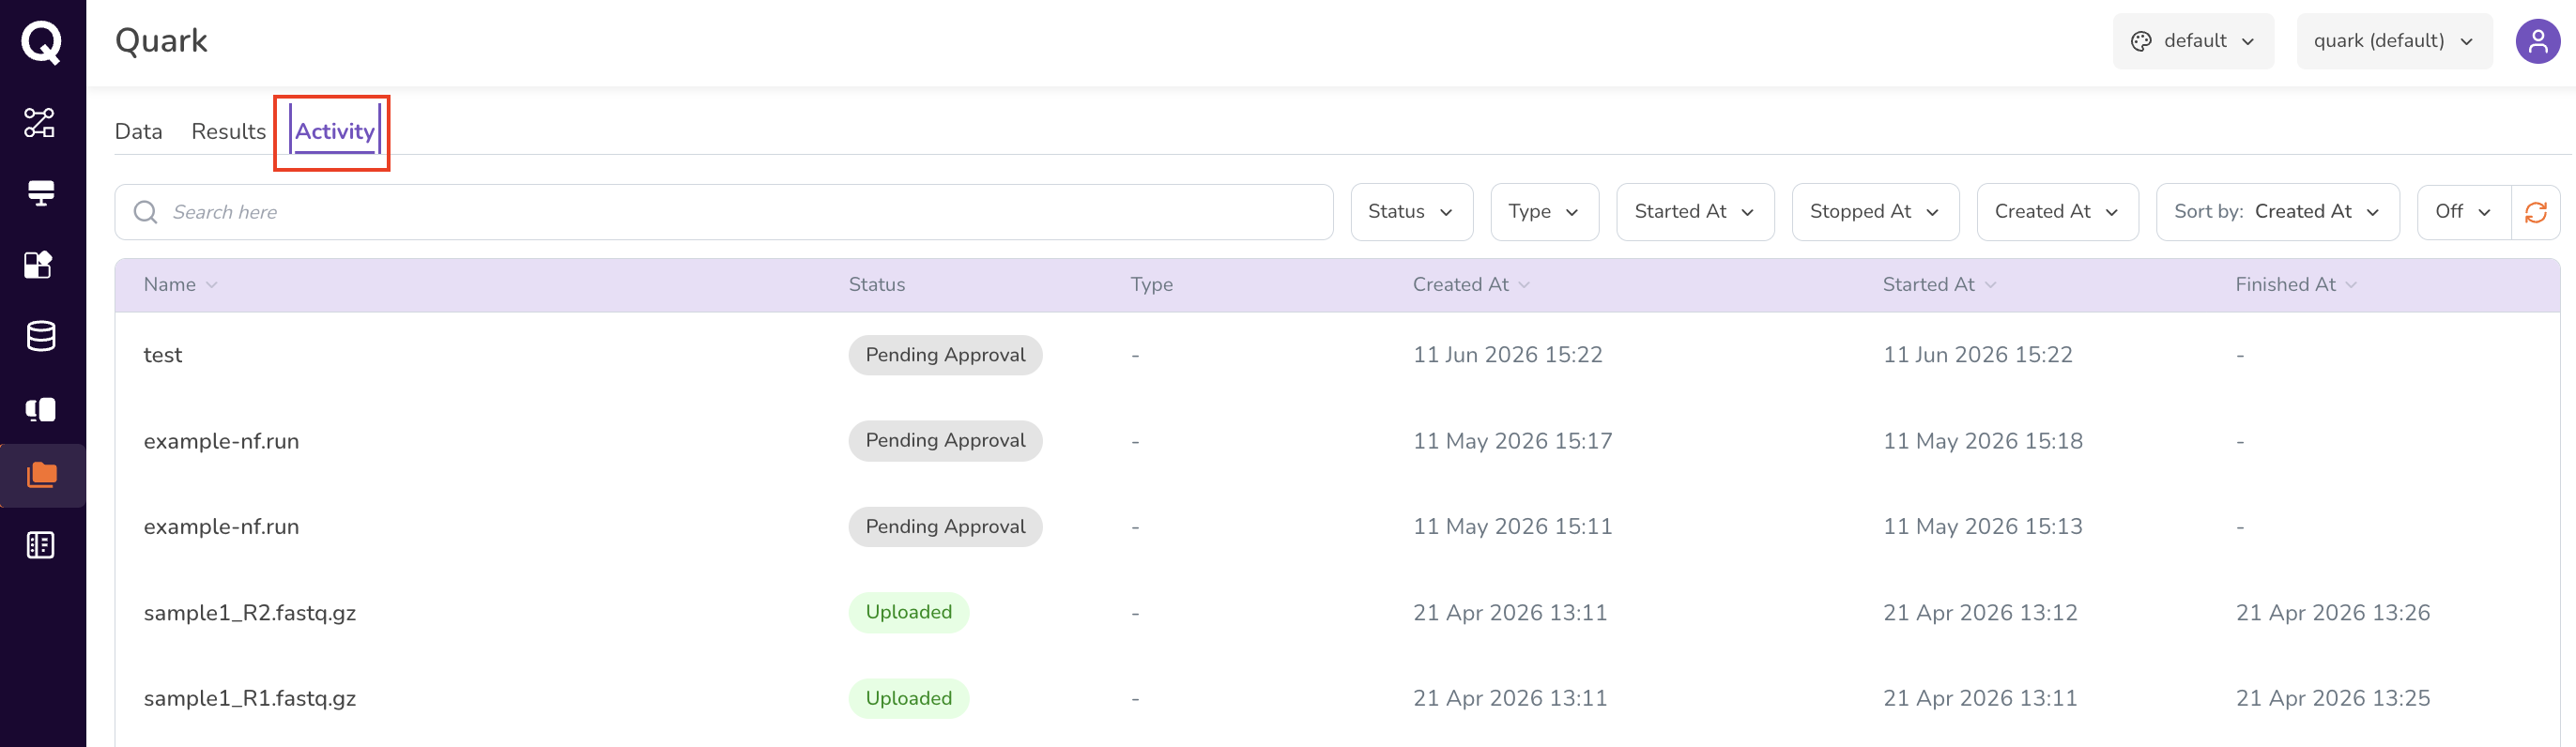Open the quark (default) workspace dropdown

pyautogui.click(x=2394, y=41)
